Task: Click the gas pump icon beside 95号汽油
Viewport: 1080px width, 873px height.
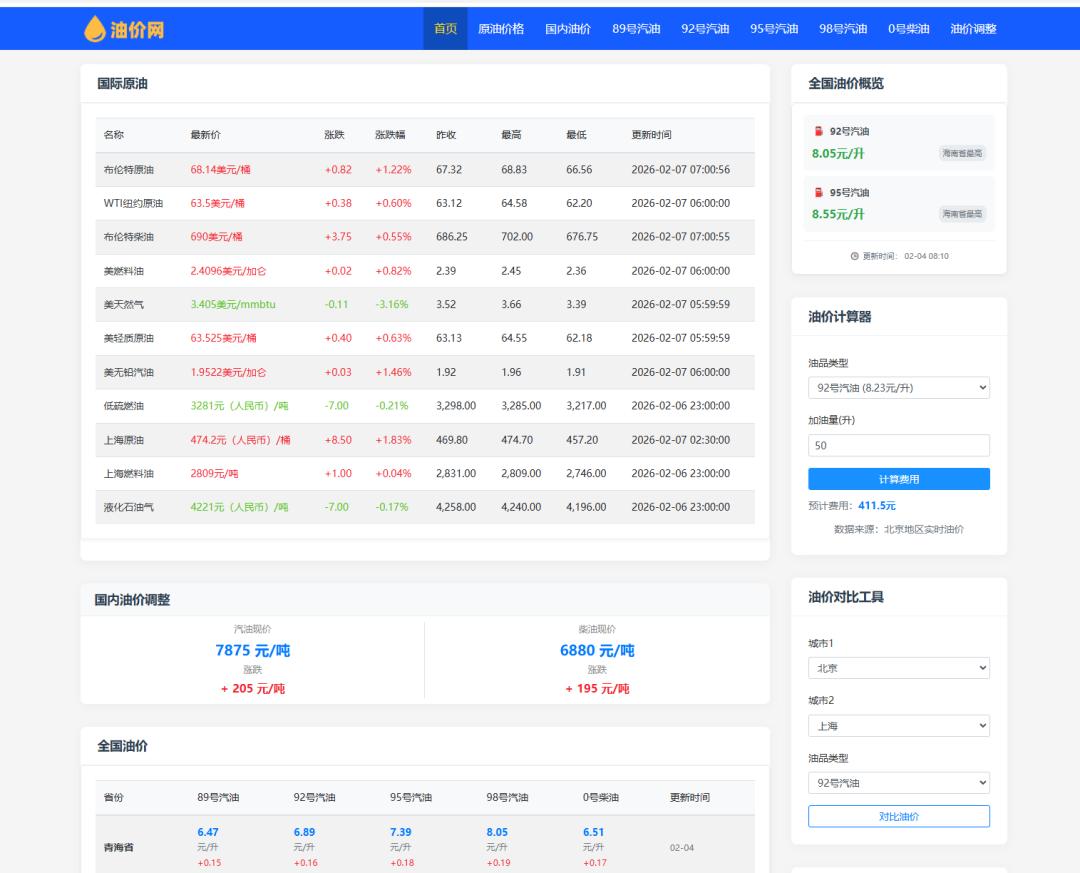Action: [x=818, y=192]
